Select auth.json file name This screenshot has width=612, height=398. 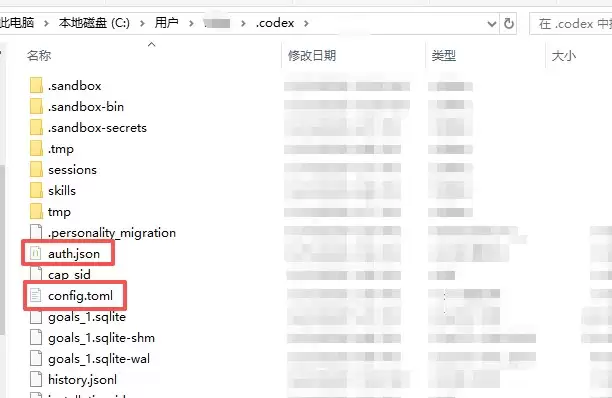click(74, 254)
